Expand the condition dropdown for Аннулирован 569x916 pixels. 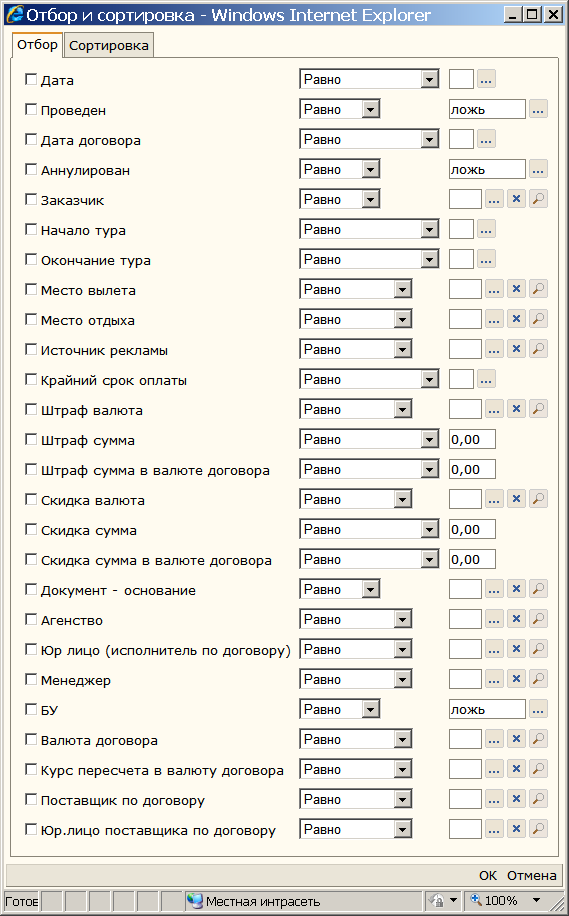(340, 169)
